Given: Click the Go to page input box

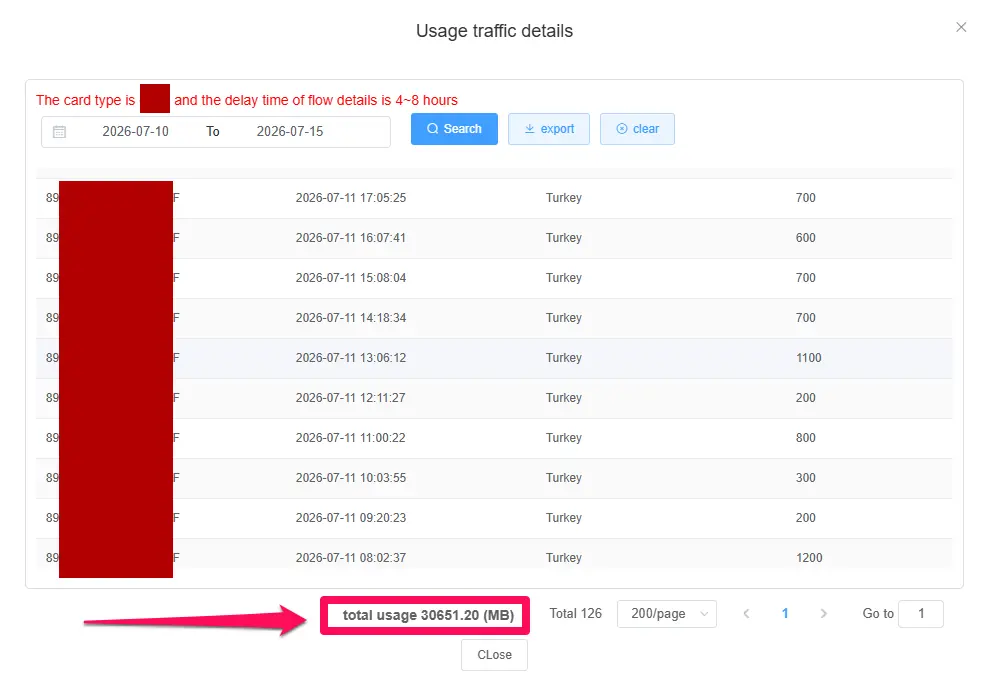Looking at the screenshot, I should pos(921,614).
